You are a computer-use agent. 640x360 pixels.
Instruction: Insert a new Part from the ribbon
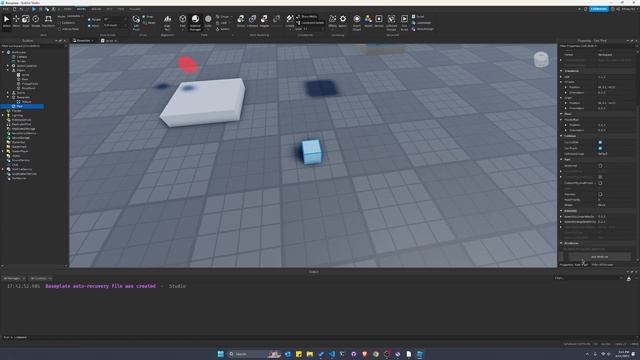coord(182,21)
